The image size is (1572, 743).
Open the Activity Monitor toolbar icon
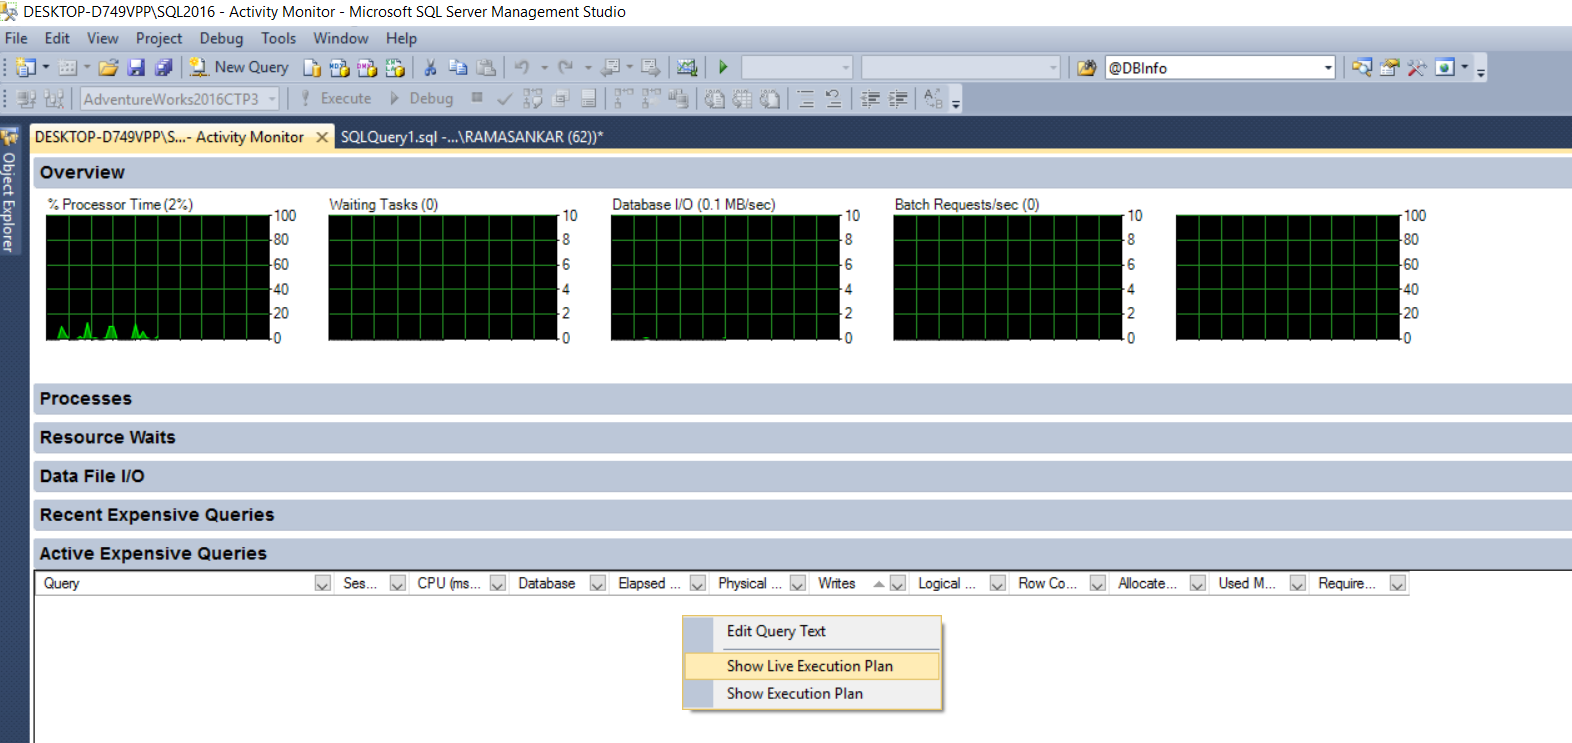(687, 67)
